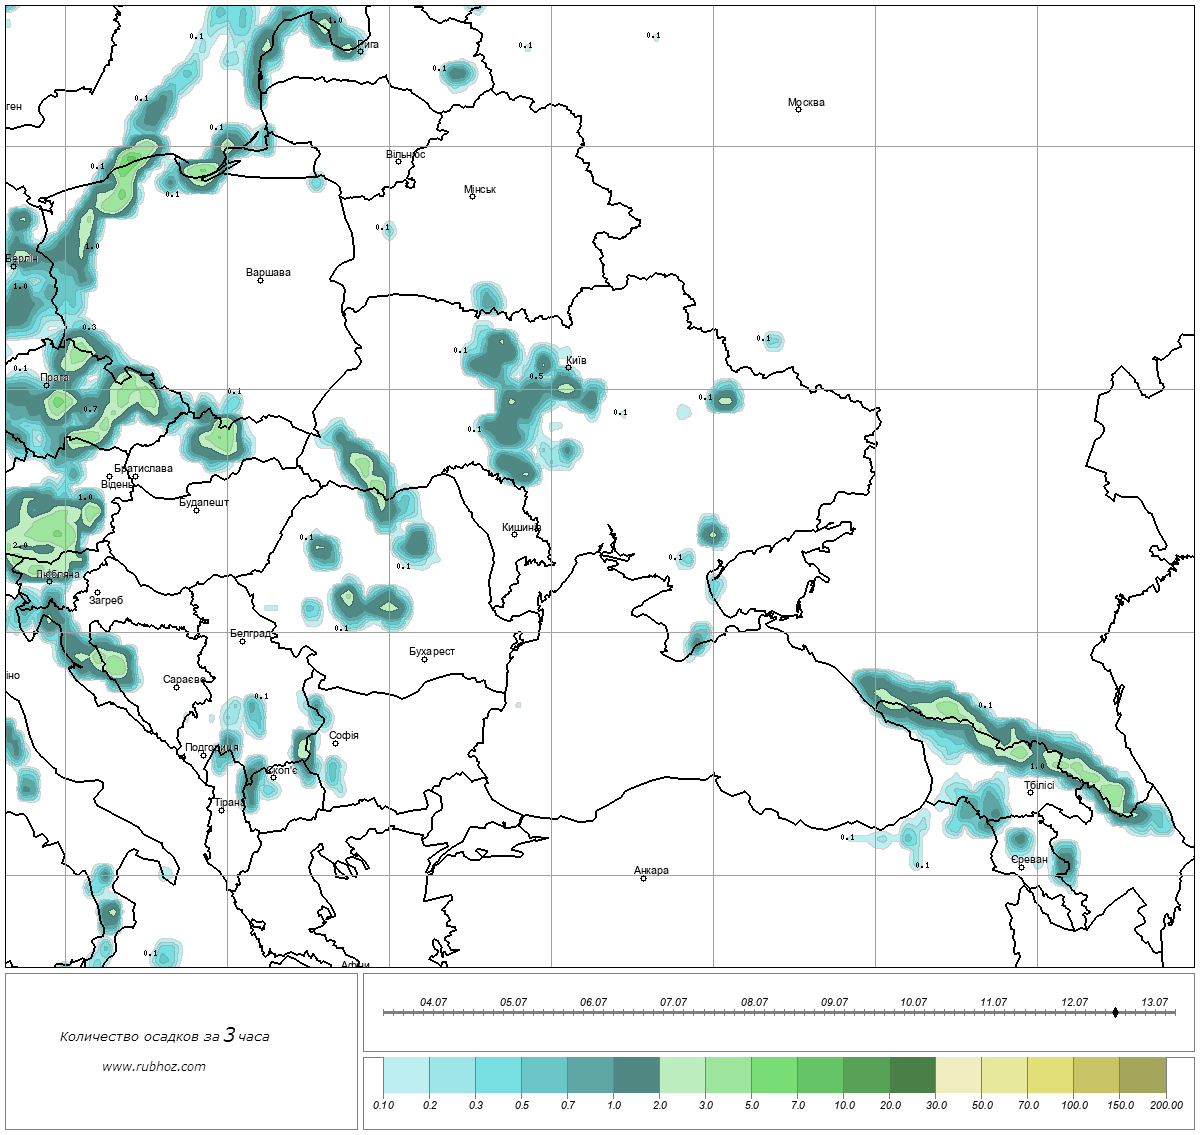
Task: Select the Chisinau city marker
Action: (x=514, y=534)
